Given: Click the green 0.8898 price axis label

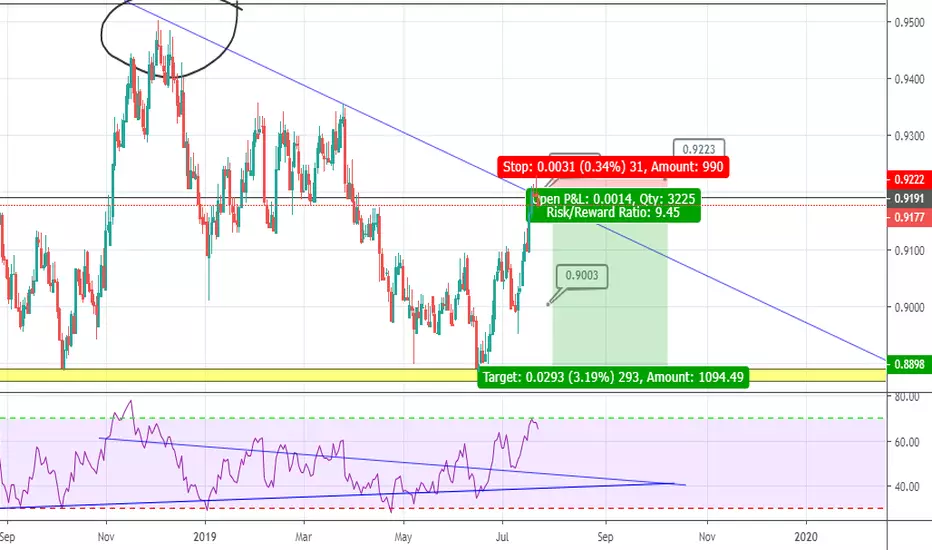Looking at the screenshot, I should (909, 364).
